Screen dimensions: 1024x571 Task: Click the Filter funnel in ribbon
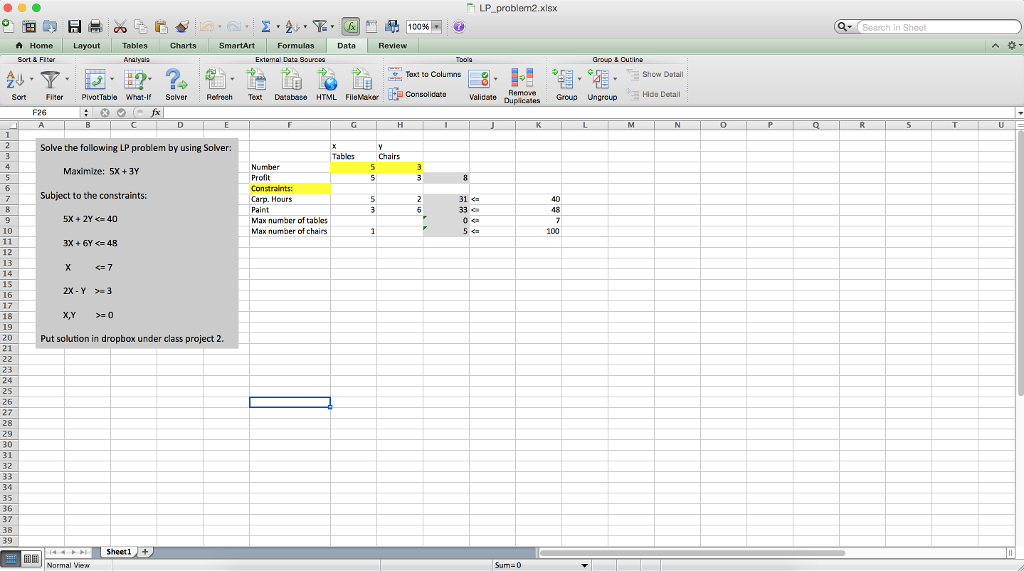point(50,80)
